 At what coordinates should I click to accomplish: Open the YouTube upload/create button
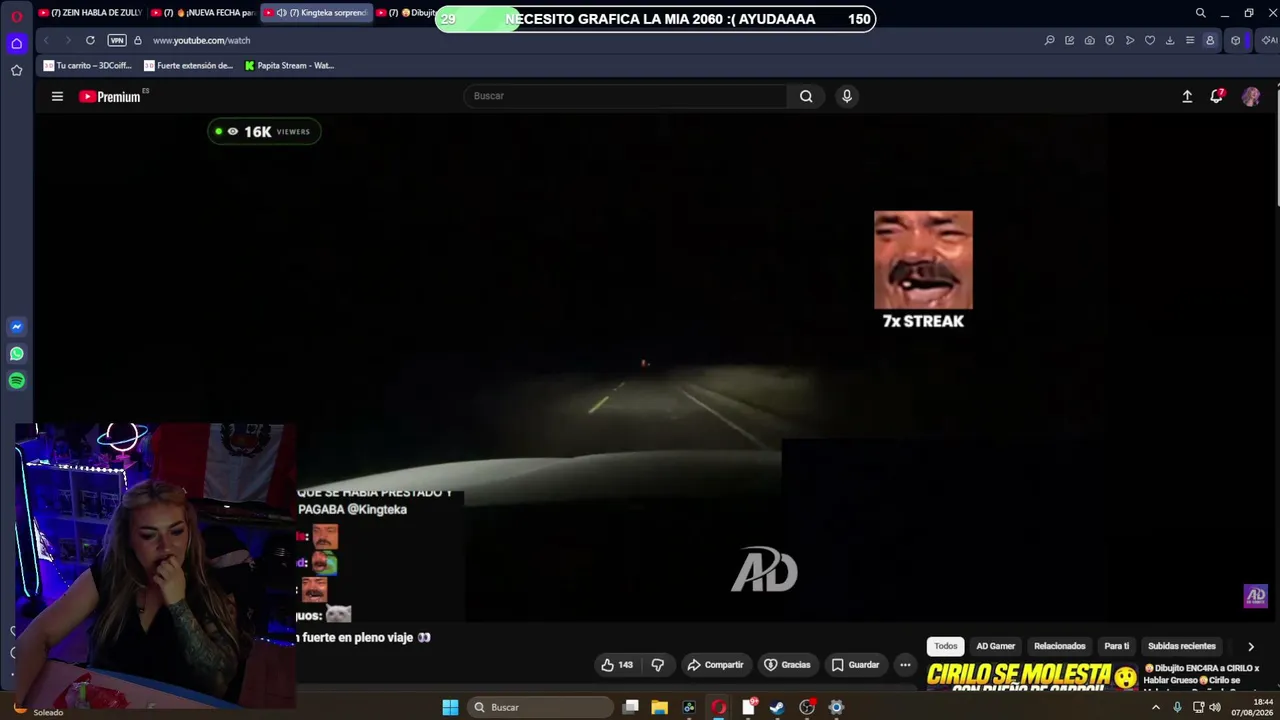tap(1187, 96)
